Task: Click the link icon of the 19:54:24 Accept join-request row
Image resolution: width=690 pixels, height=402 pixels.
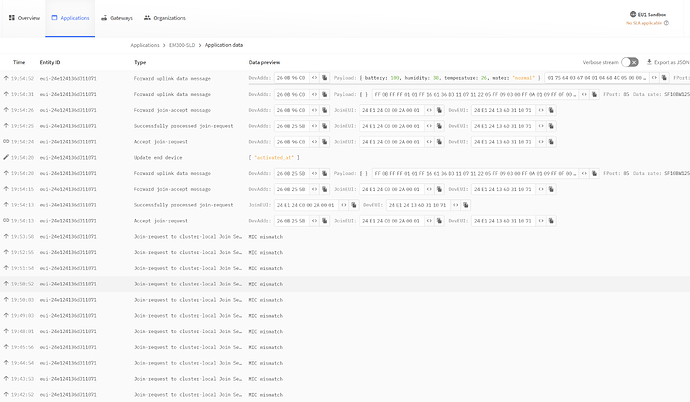Action: click(6, 142)
